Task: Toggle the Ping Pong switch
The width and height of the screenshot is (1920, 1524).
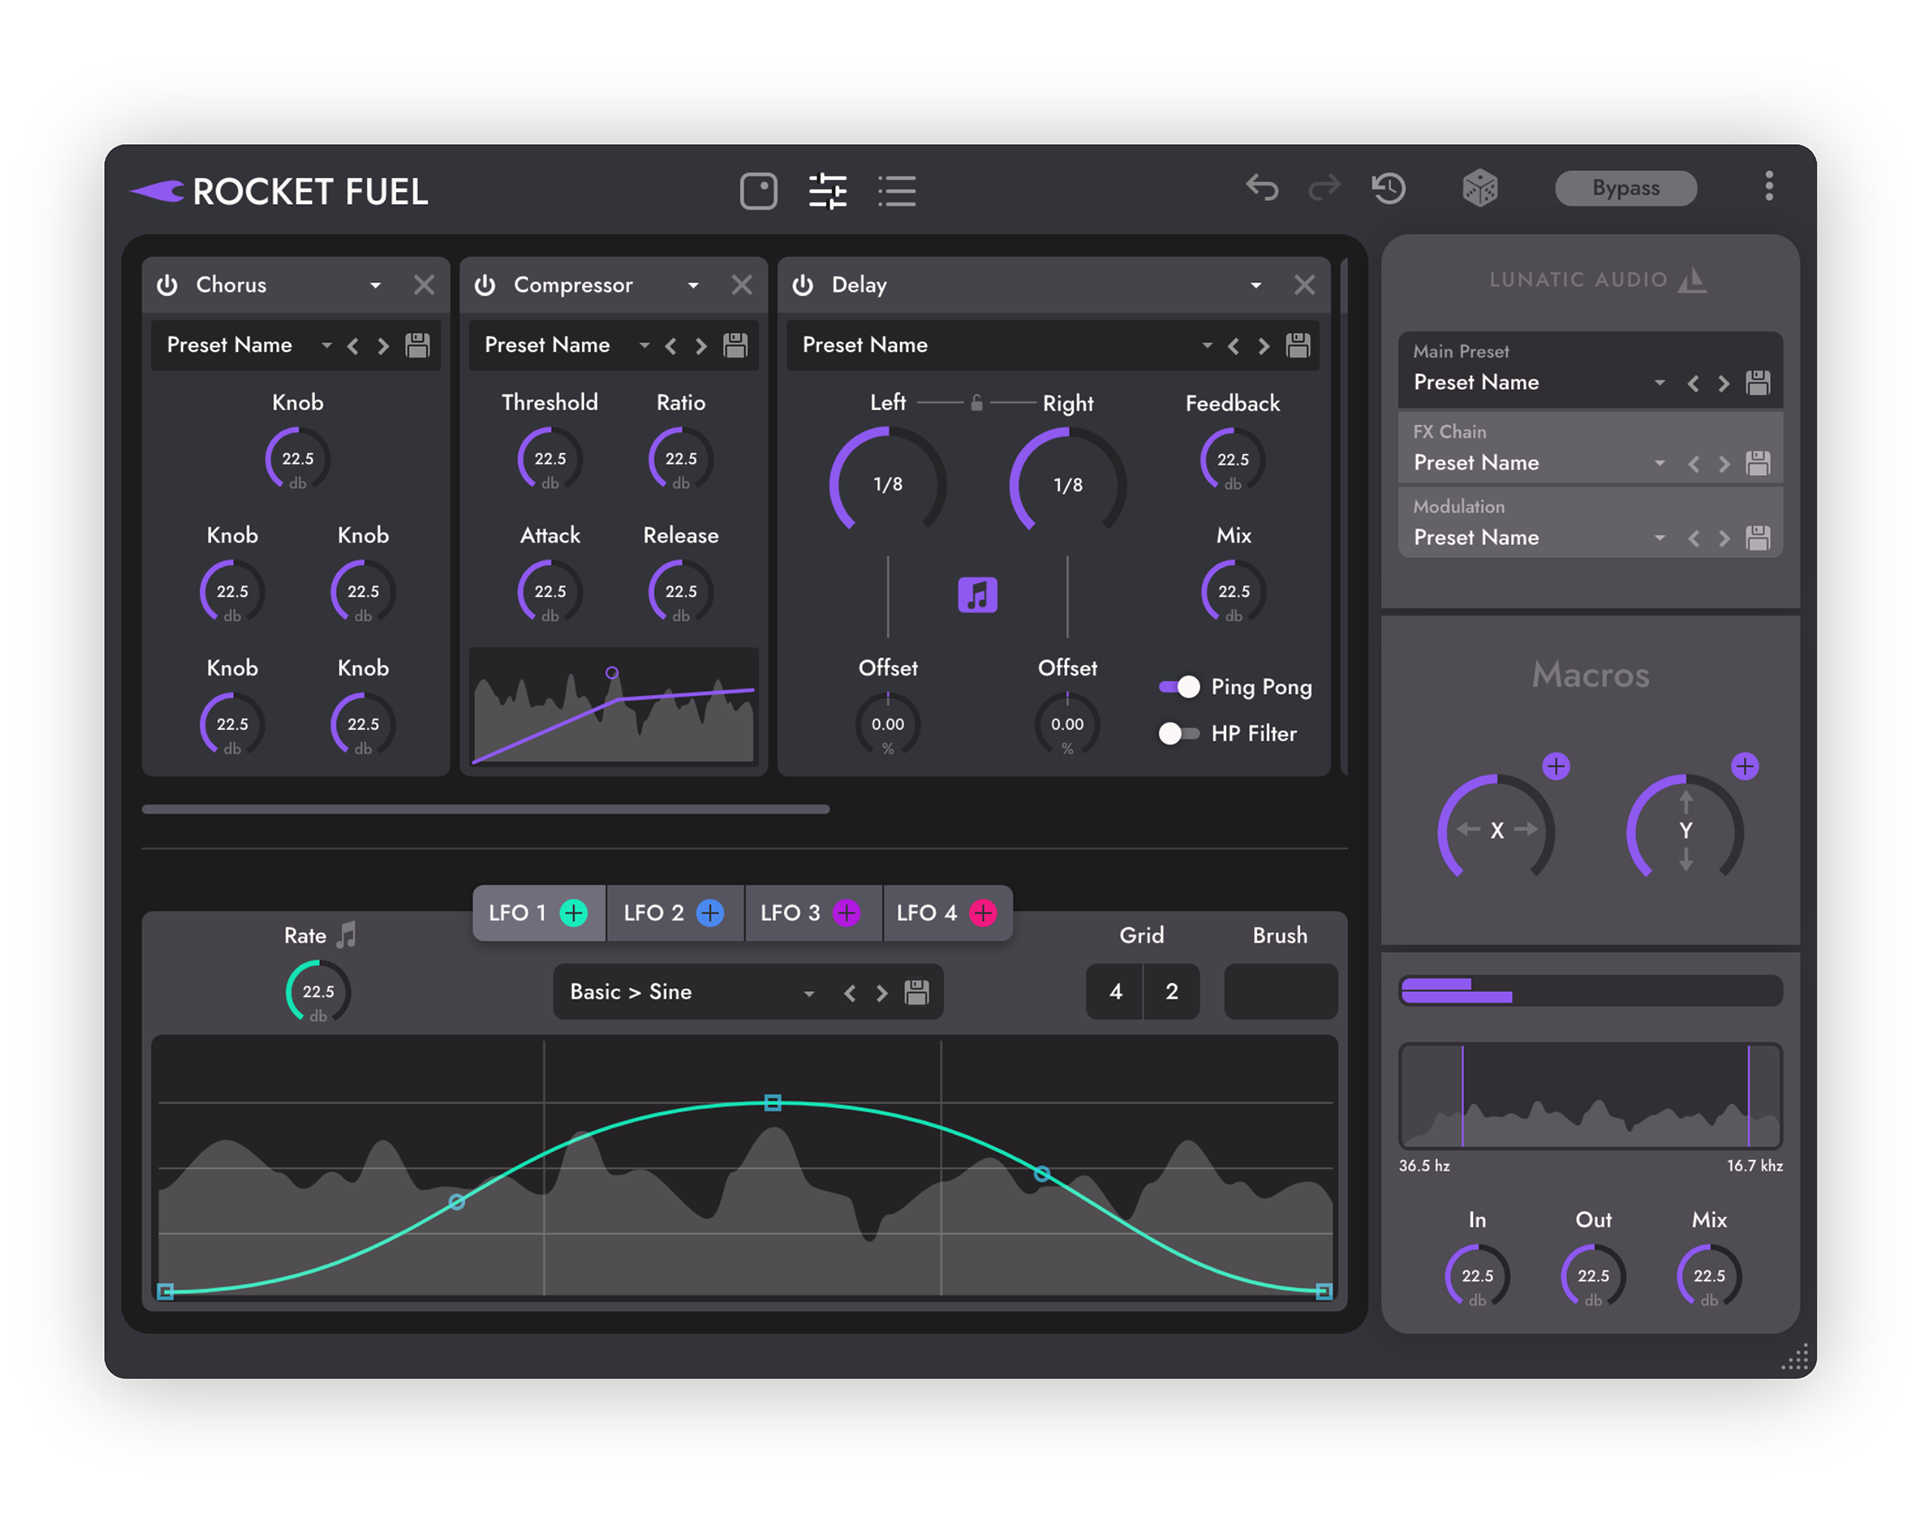Action: coord(1179,687)
